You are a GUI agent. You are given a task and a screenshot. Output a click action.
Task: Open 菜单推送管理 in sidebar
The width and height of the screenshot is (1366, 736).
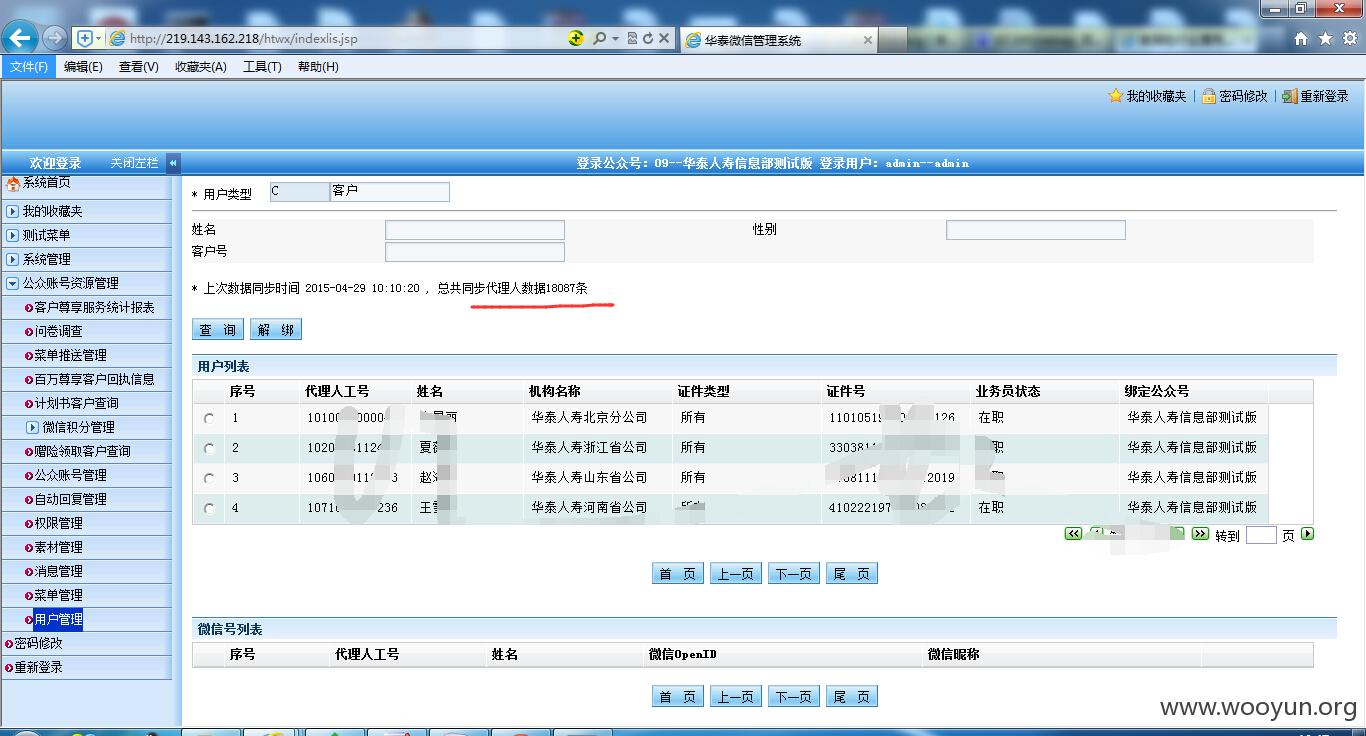coord(70,355)
